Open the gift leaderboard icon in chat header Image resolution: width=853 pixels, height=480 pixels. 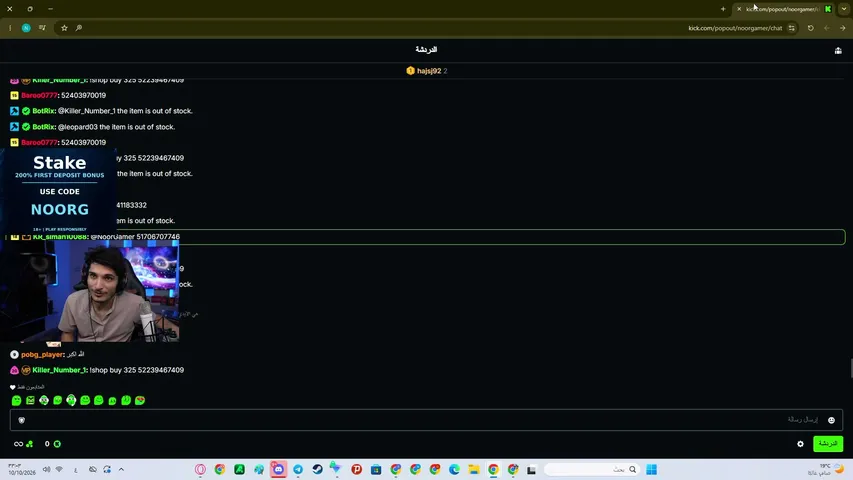(x=838, y=50)
